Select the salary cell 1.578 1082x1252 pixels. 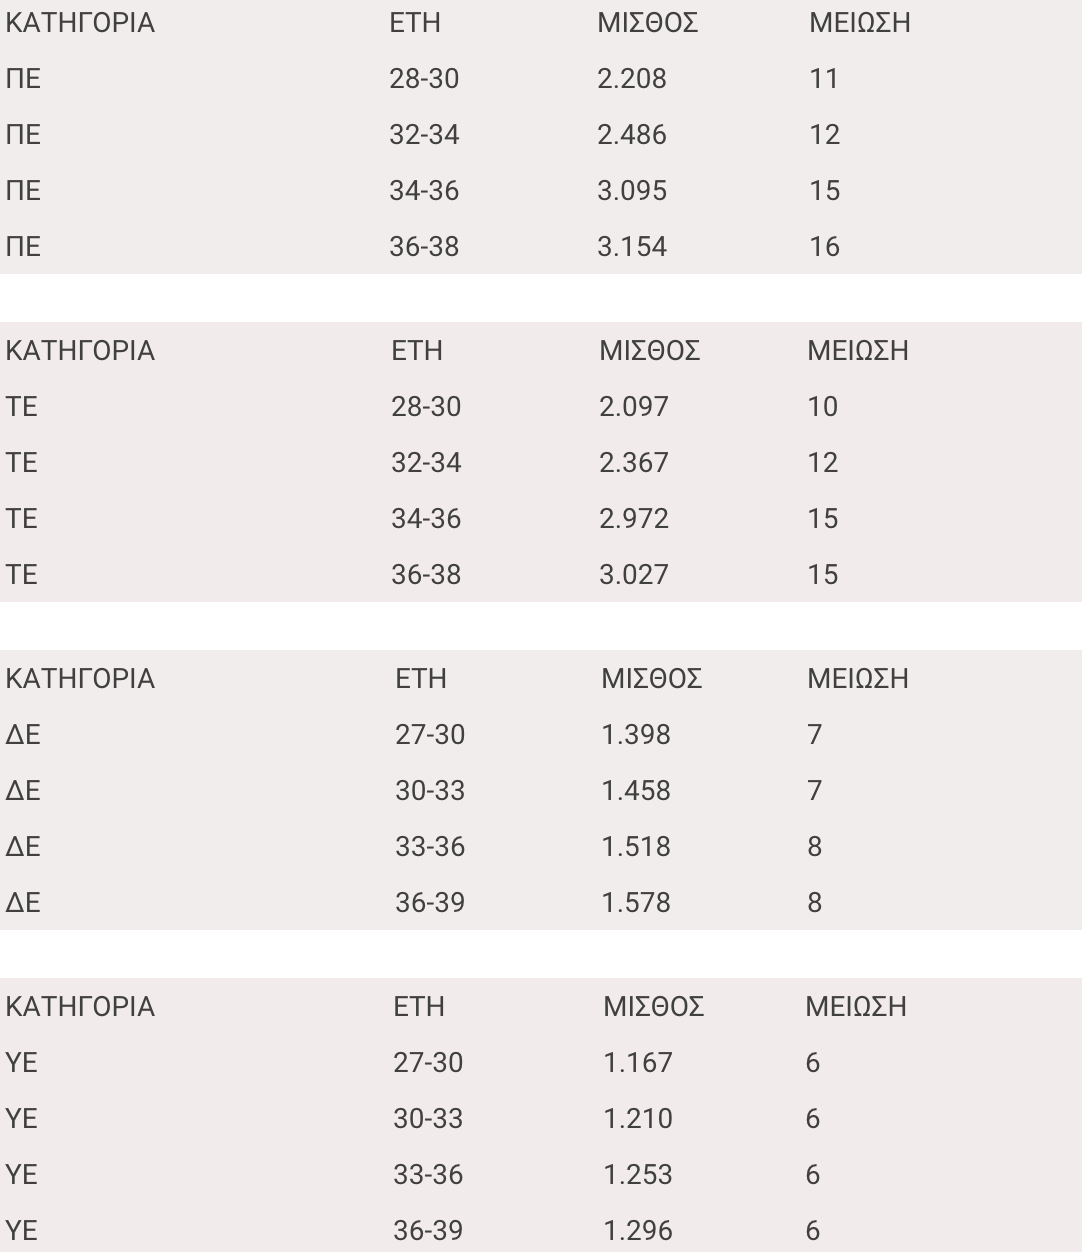pyautogui.click(x=635, y=903)
